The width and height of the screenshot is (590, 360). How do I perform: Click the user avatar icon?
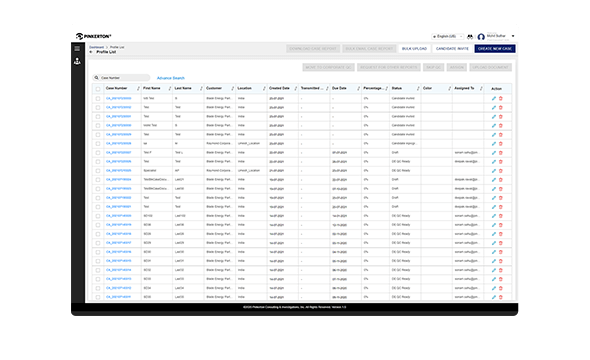click(481, 37)
